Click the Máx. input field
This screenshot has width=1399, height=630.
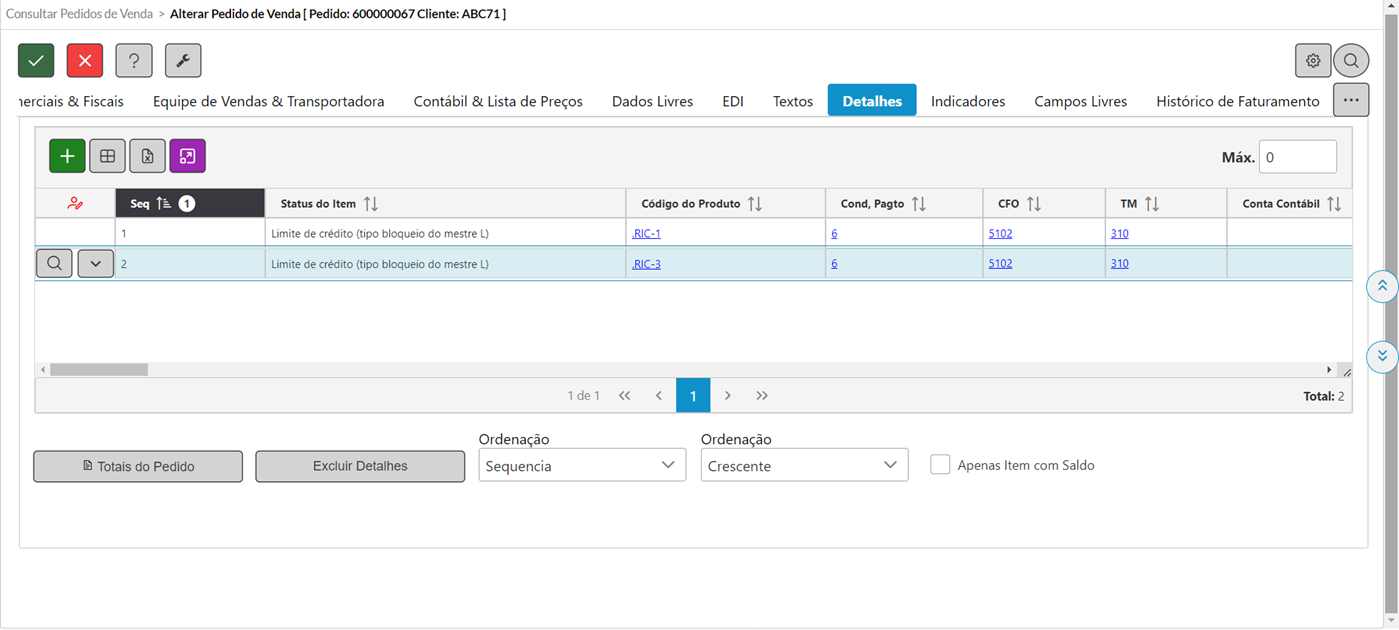(1297, 157)
